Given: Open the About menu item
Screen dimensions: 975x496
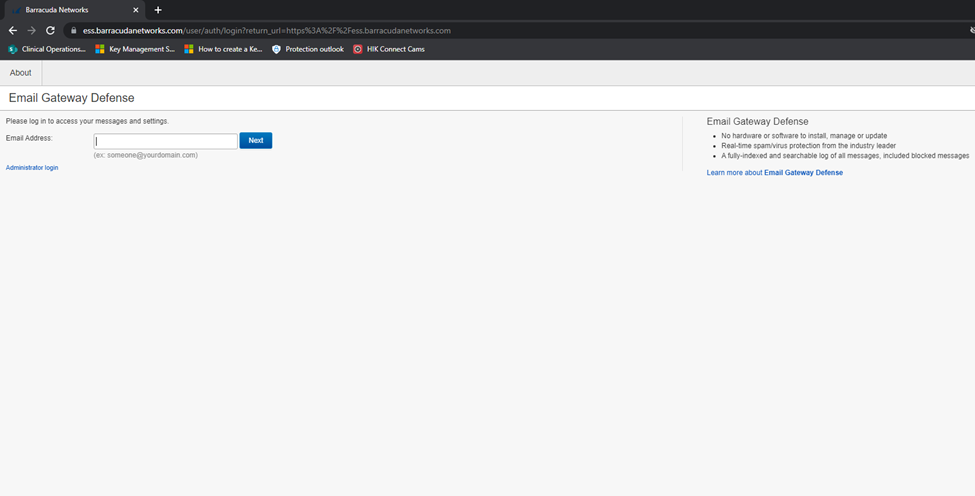Looking at the screenshot, I should [21, 73].
